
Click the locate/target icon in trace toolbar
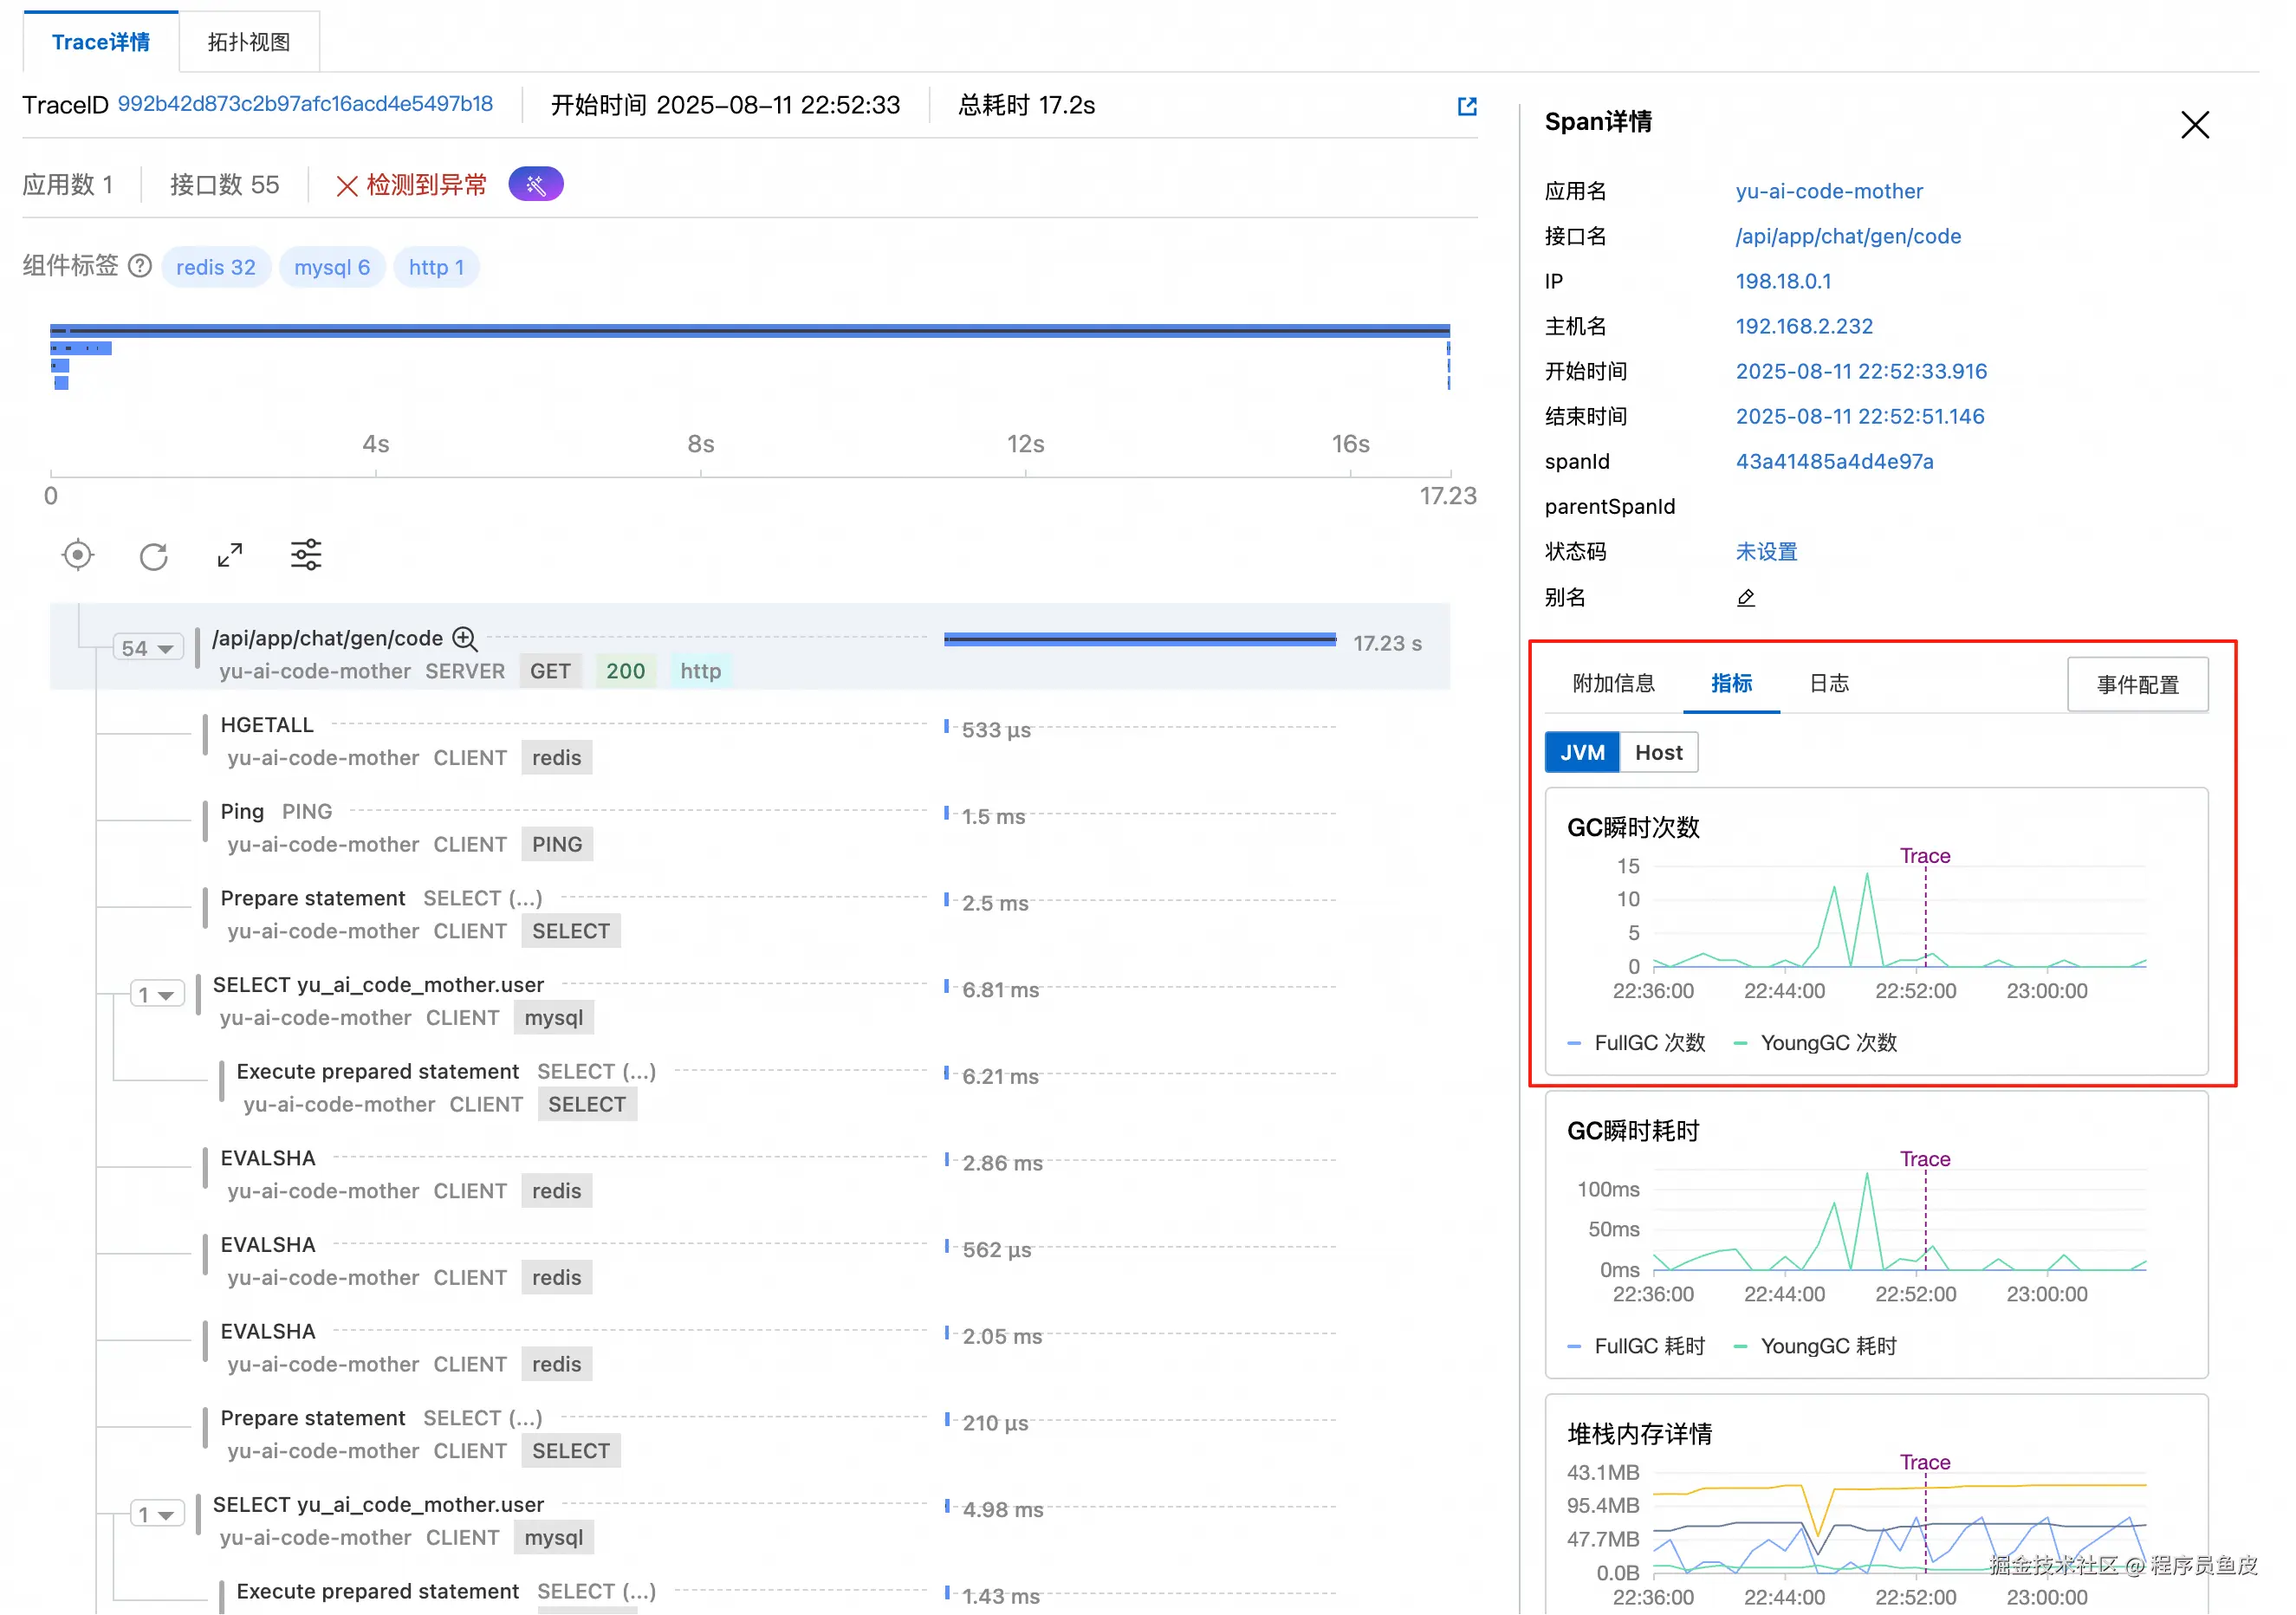click(77, 555)
